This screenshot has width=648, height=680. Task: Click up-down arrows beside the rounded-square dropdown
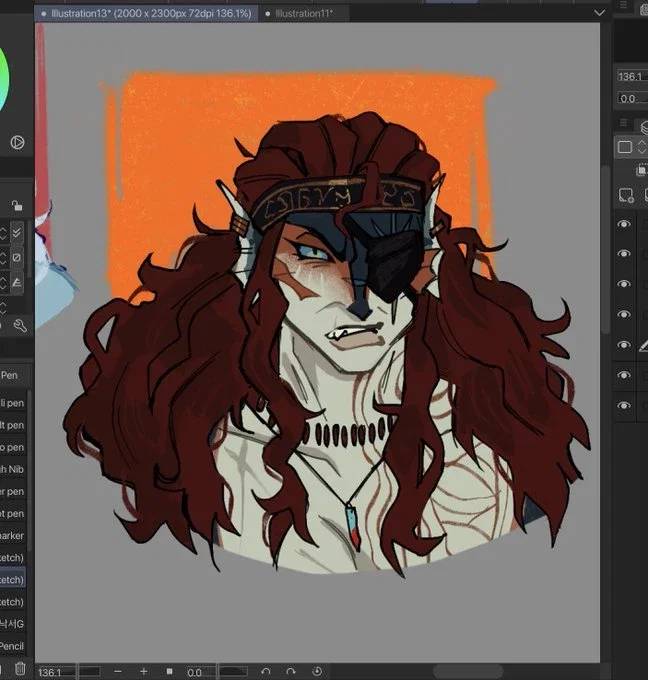click(x=642, y=147)
